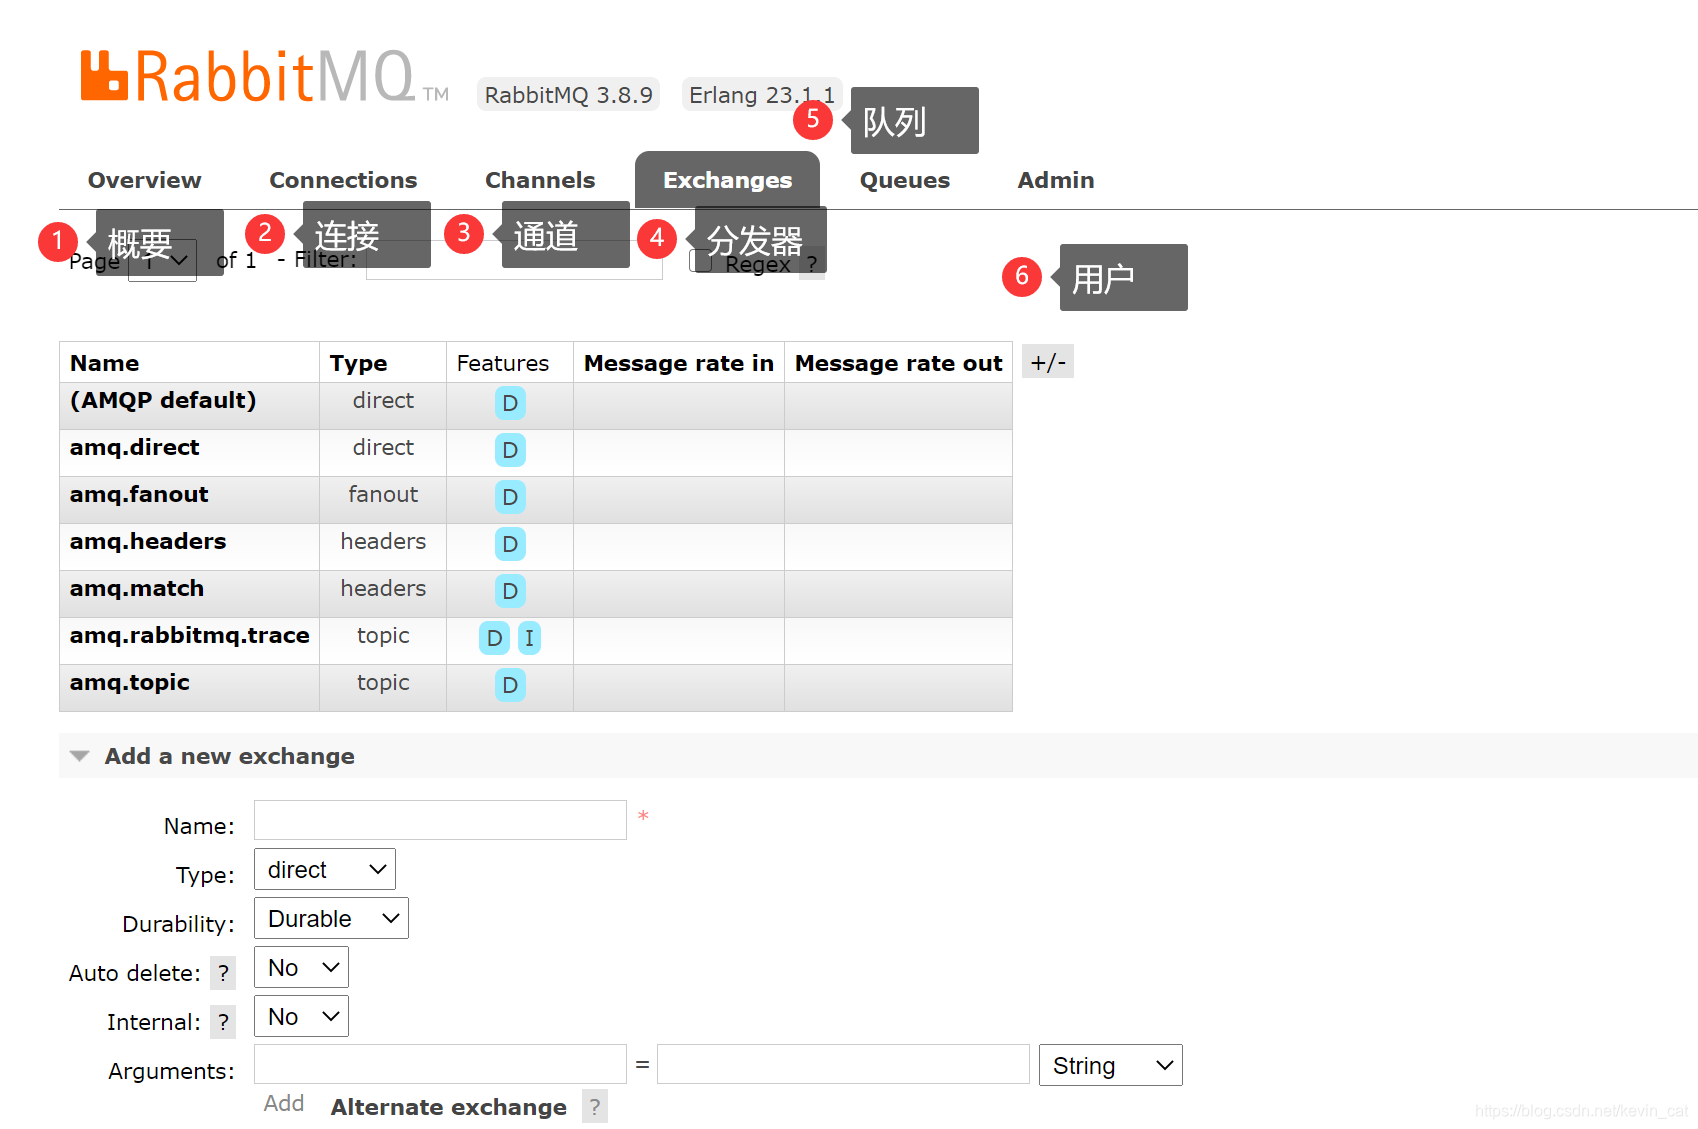Click the D durable badge for amq.direct
1698x1129 pixels.
[x=510, y=450]
